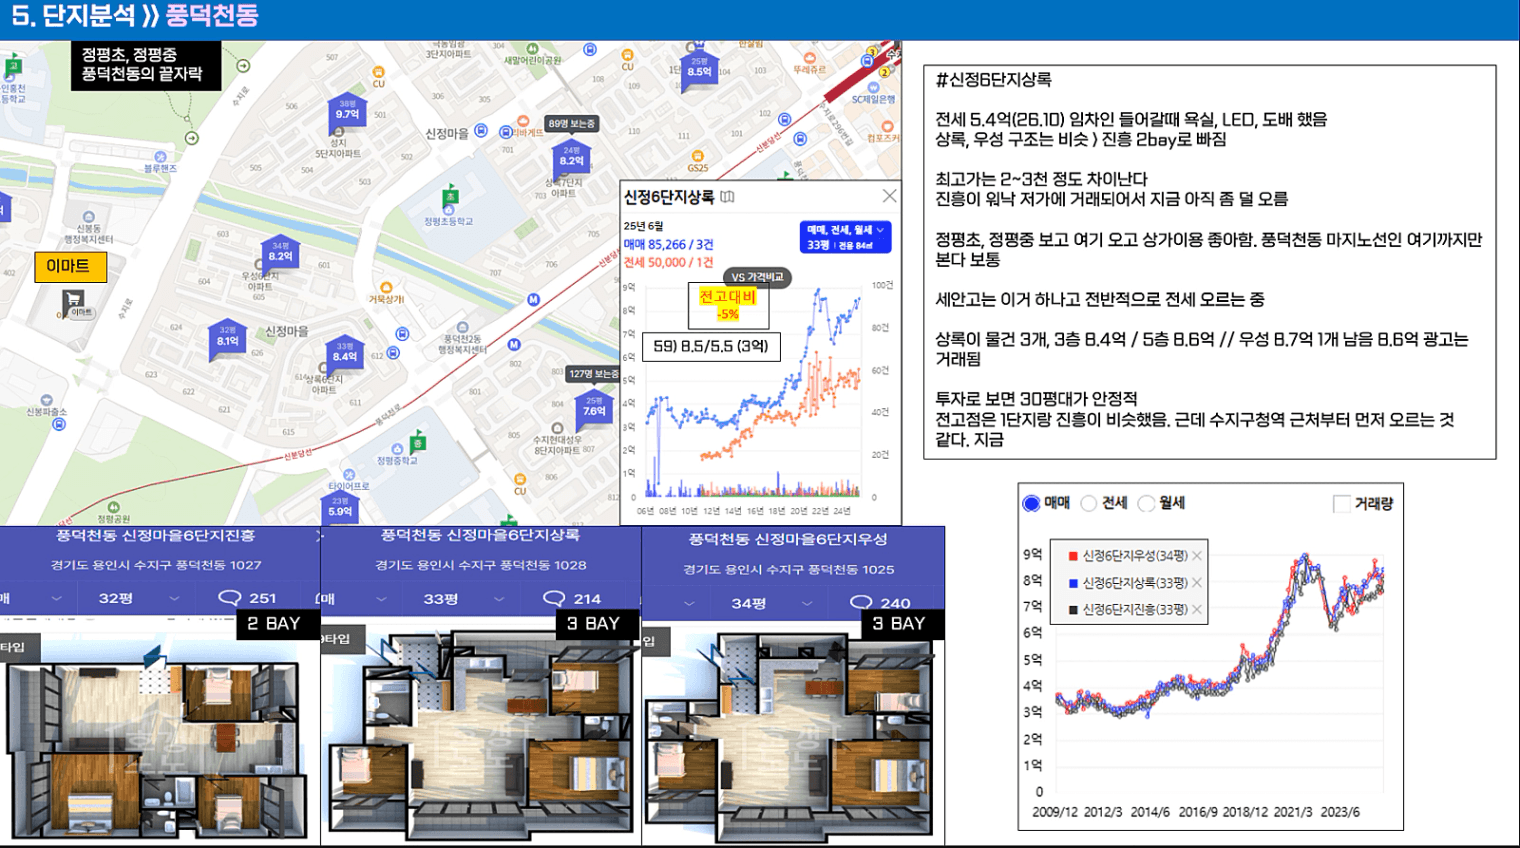The width and height of the screenshot is (1520, 848).
Task: Open map view icon beside 신정6단지상록 title
Action: coord(727,197)
